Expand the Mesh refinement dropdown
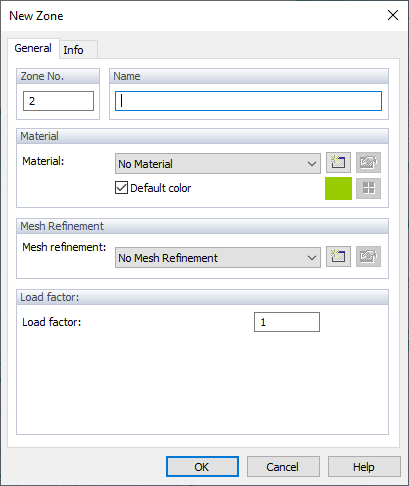Screen dimensions: 409x486 pos(218,257)
